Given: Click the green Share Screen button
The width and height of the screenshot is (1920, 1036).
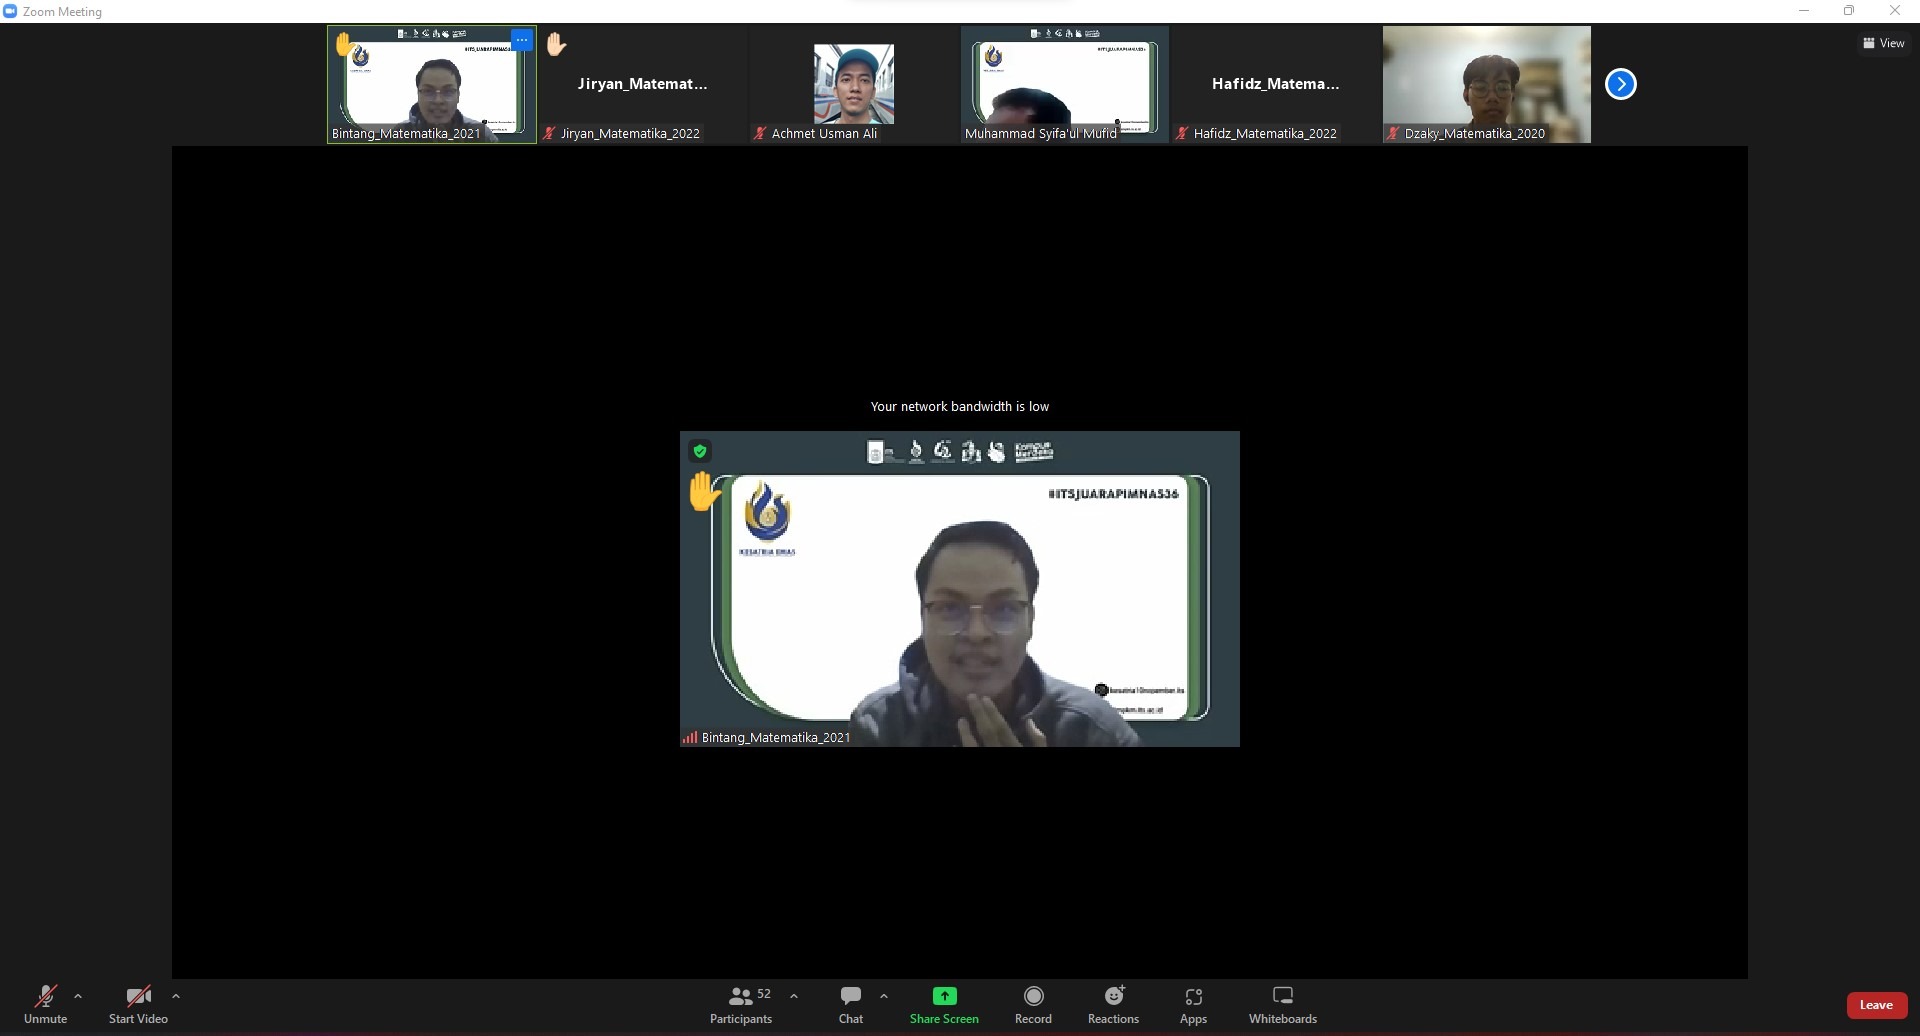Looking at the screenshot, I should click(x=944, y=1005).
